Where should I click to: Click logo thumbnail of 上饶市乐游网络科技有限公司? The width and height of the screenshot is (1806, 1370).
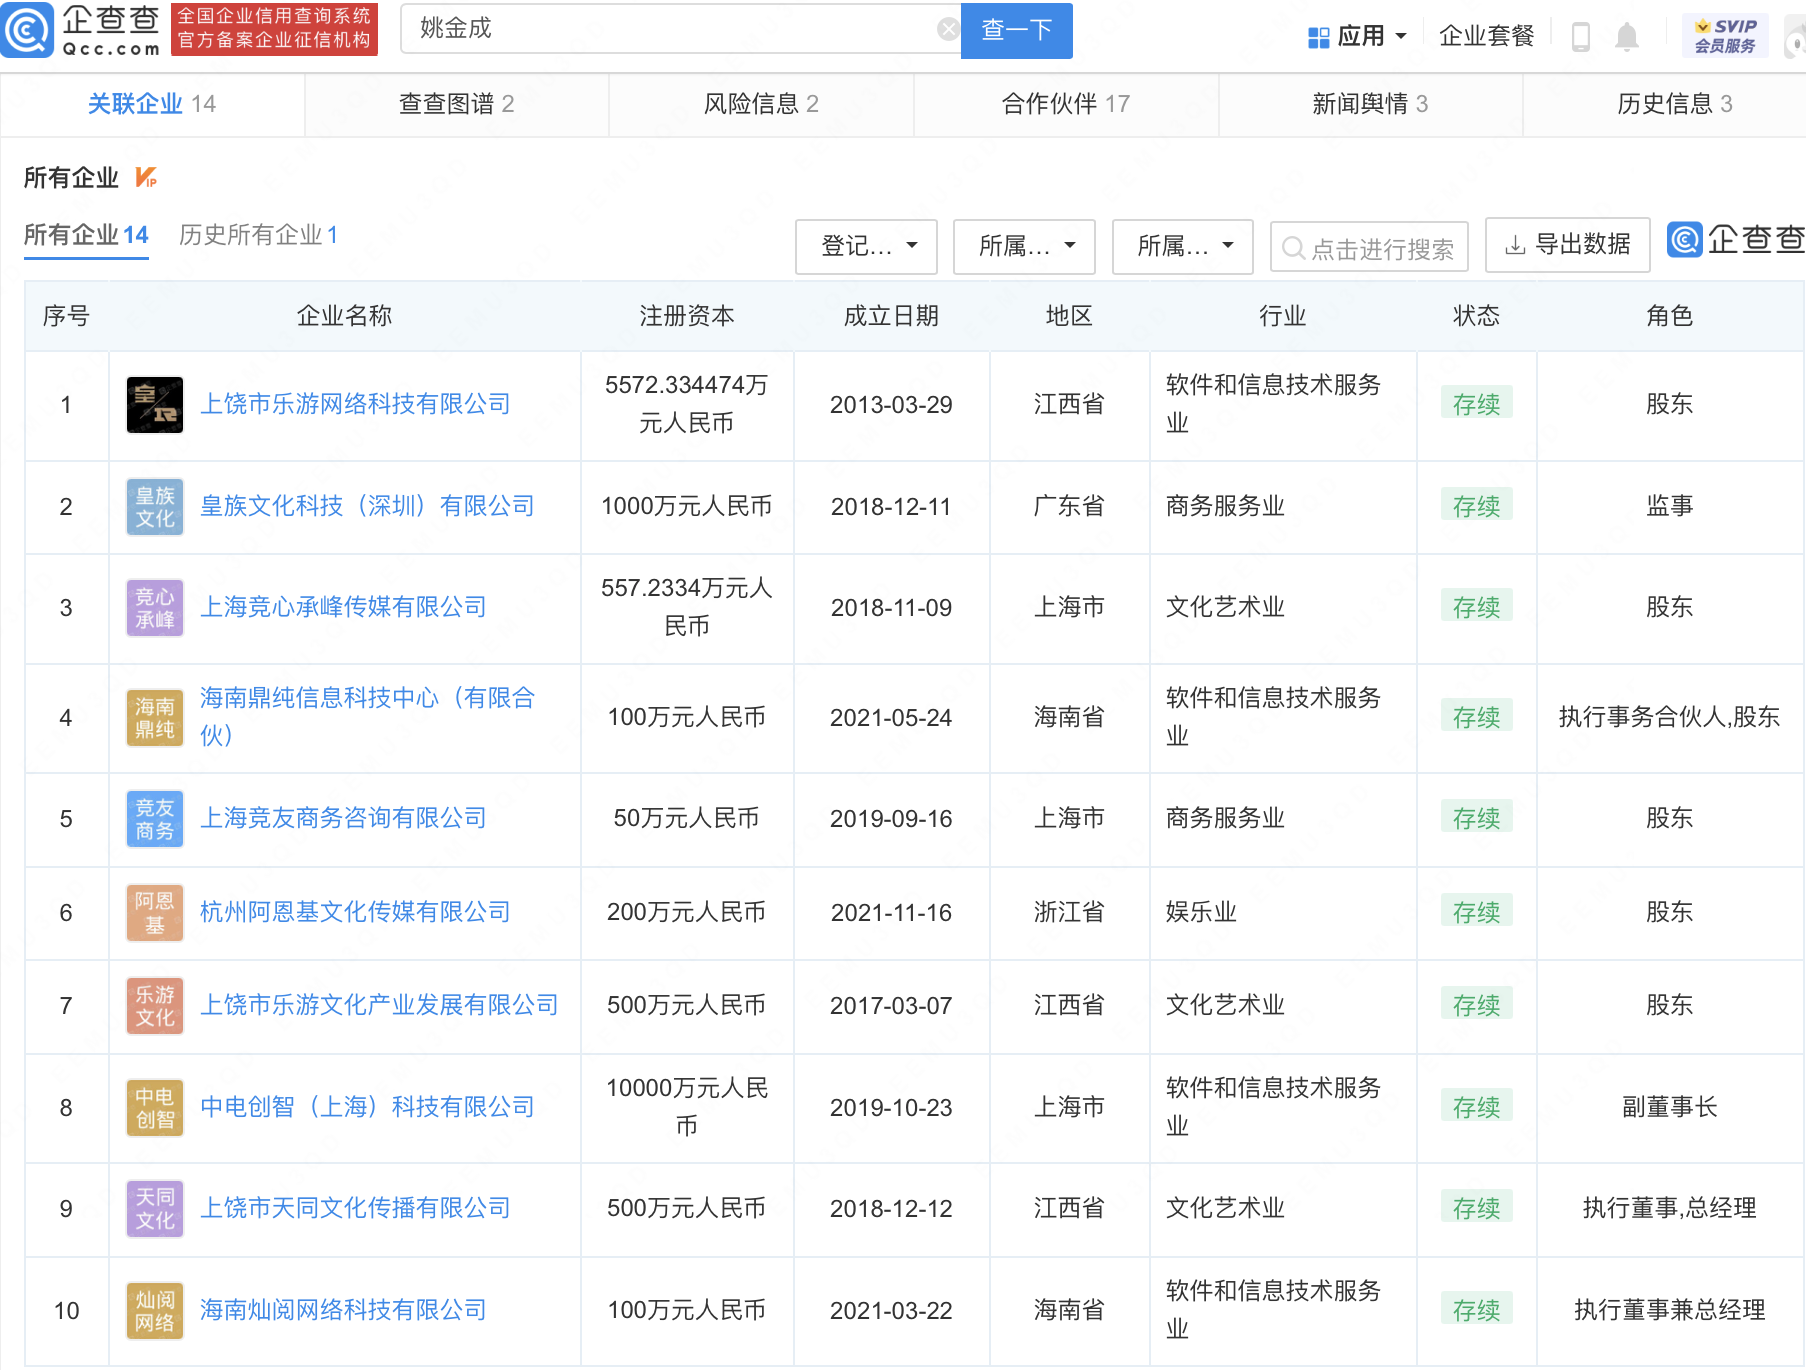coord(155,405)
